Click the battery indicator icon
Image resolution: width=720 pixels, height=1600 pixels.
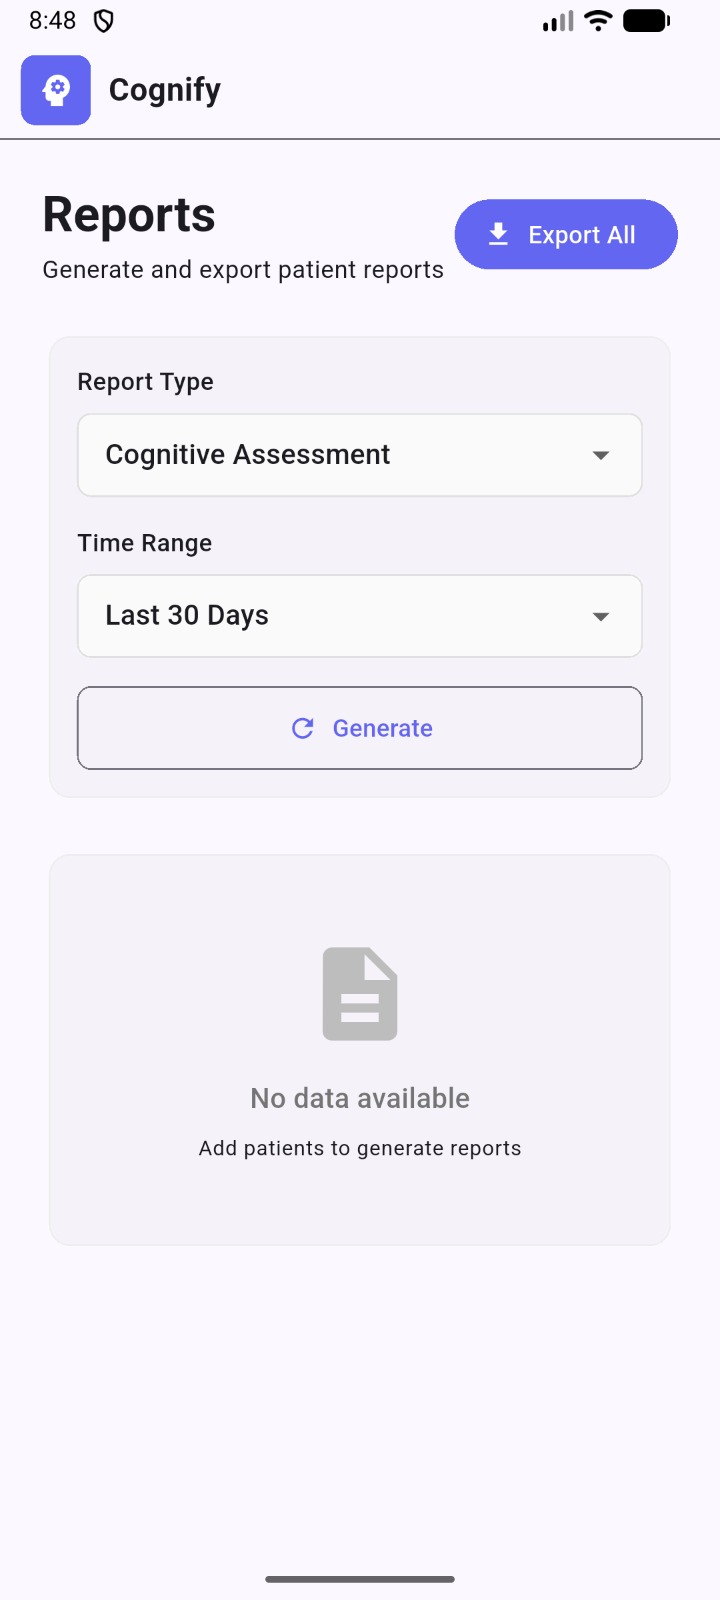[645, 20]
